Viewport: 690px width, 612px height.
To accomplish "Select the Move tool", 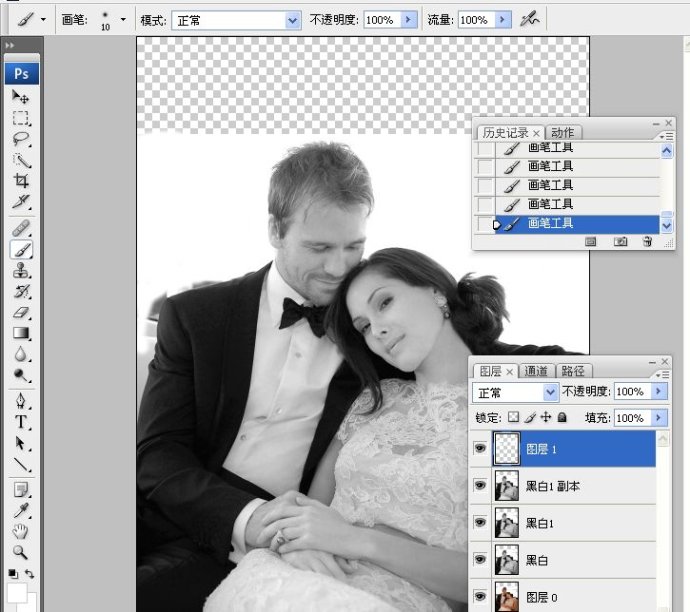I will pos(20,96).
